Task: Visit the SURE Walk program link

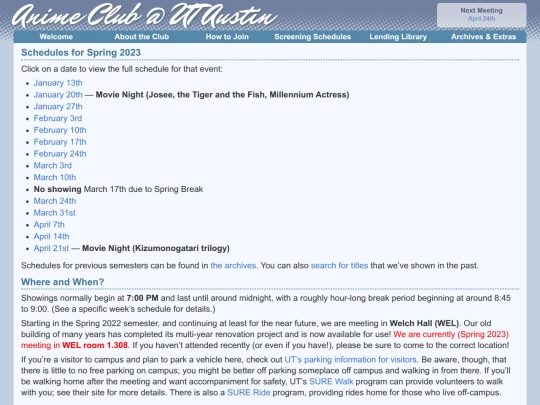Action: point(331,382)
